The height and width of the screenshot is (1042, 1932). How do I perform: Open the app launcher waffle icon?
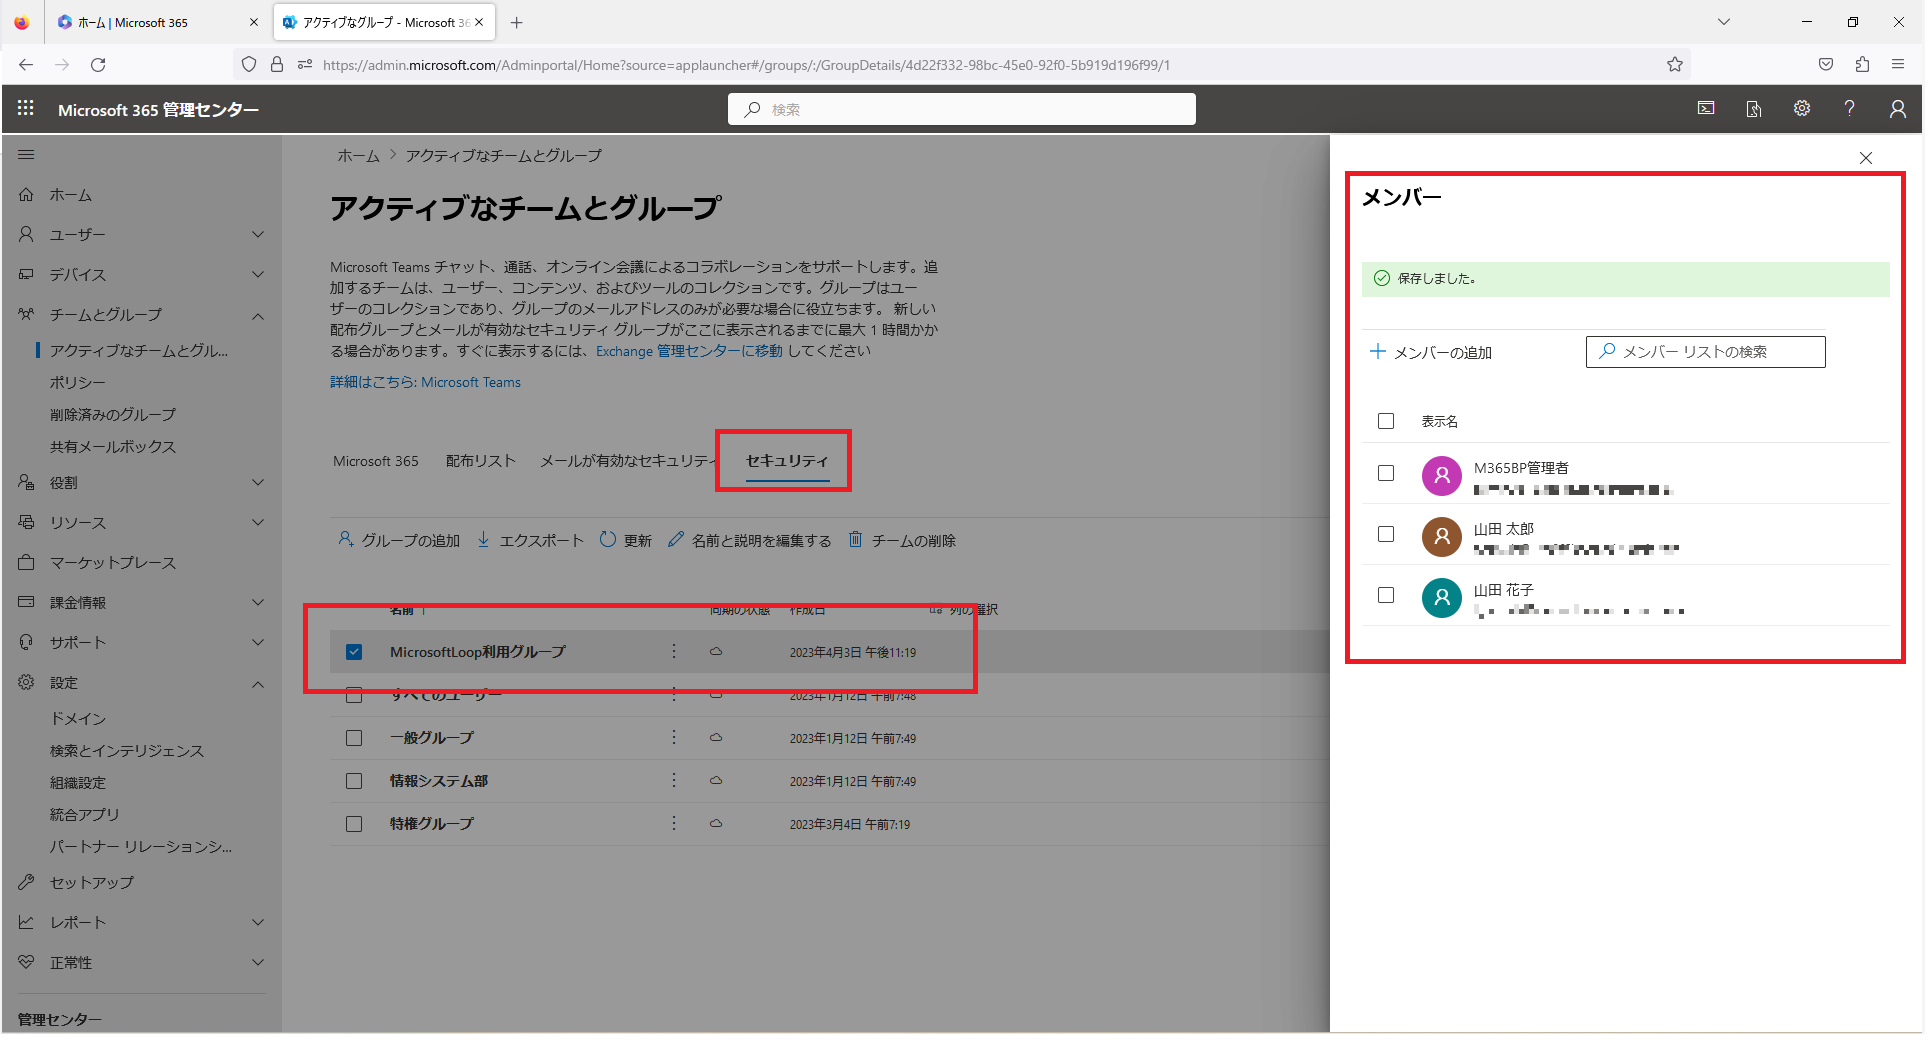tap(26, 109)
